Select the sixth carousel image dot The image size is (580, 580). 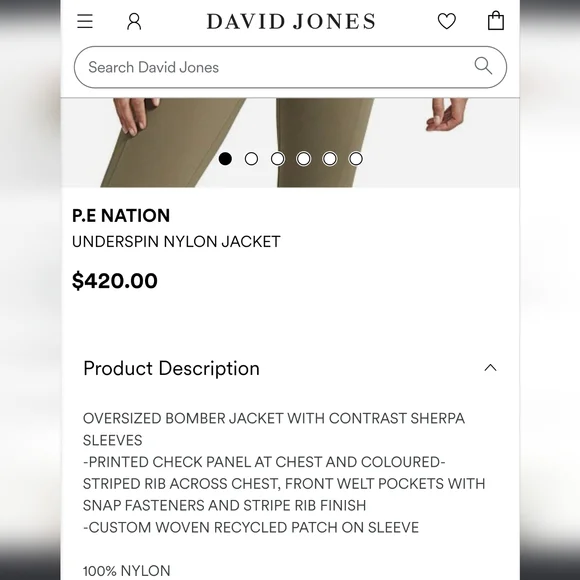tap(356, 159)
